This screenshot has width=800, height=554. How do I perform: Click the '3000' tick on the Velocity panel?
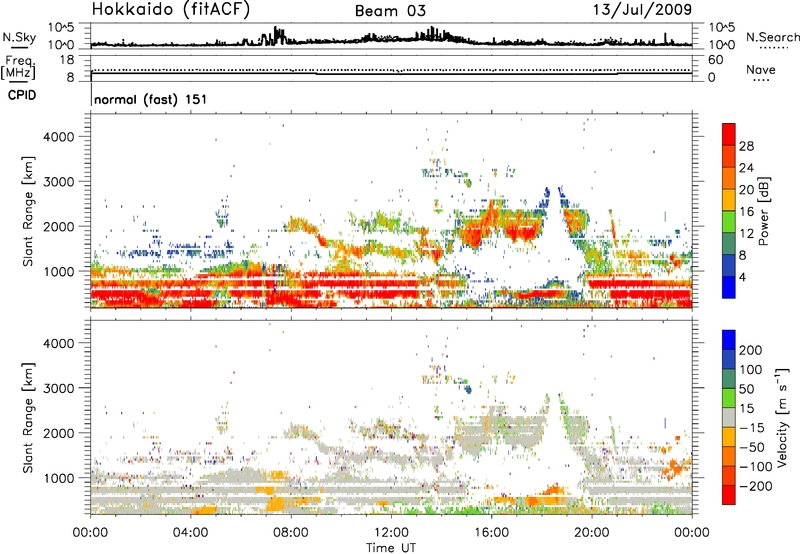(58, 388)
